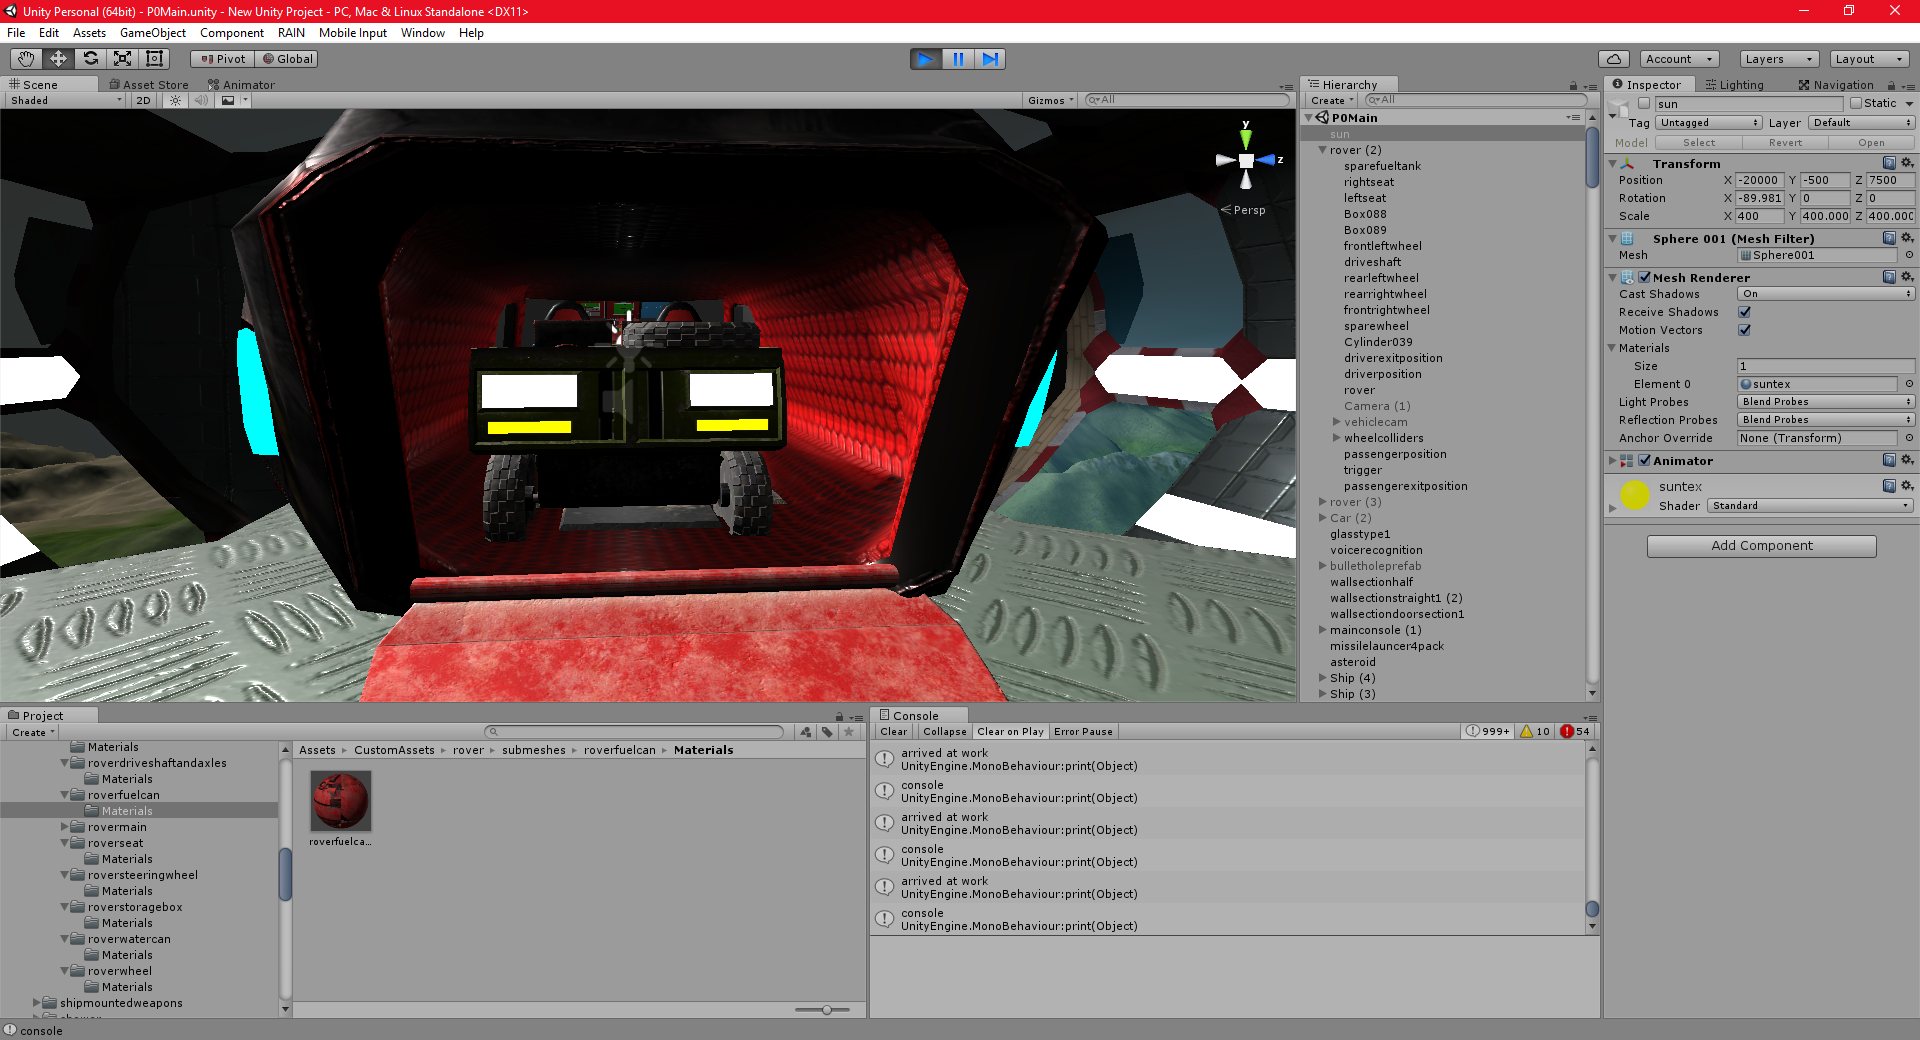Screen dimensions: 1920x1040
Task: Switch to the Navigation tab
Action: coord(1836,85)
